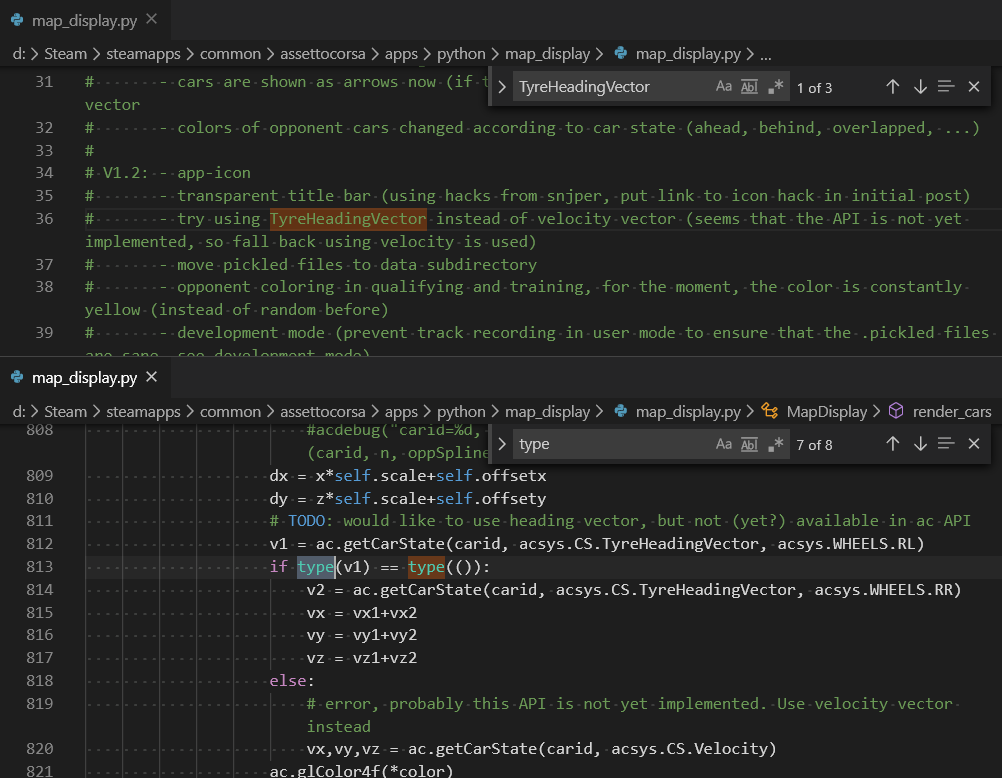Toggle Match Whole Word in the TyreHeadingVector find box
The image size is (1002, 778).
(749, 86)
